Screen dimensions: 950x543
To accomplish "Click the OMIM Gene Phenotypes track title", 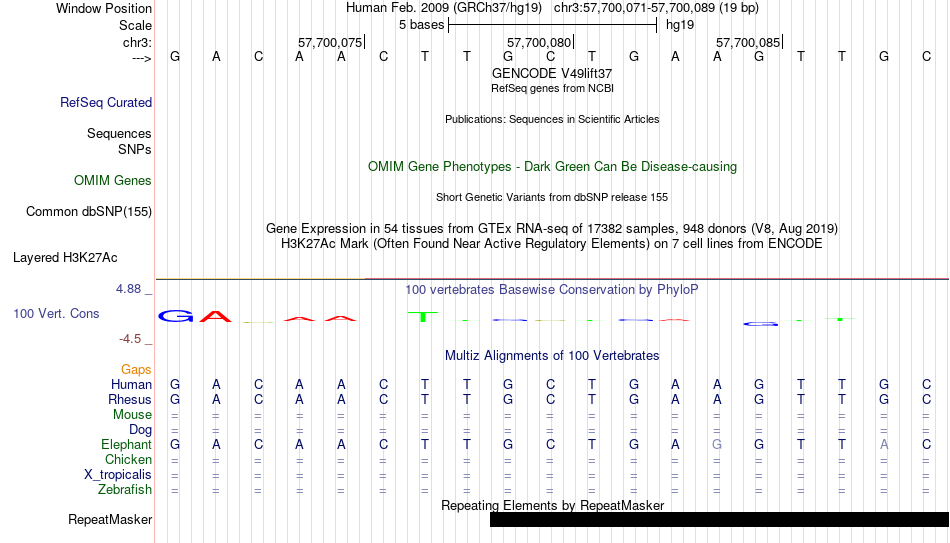I will (x=552, y=167).
